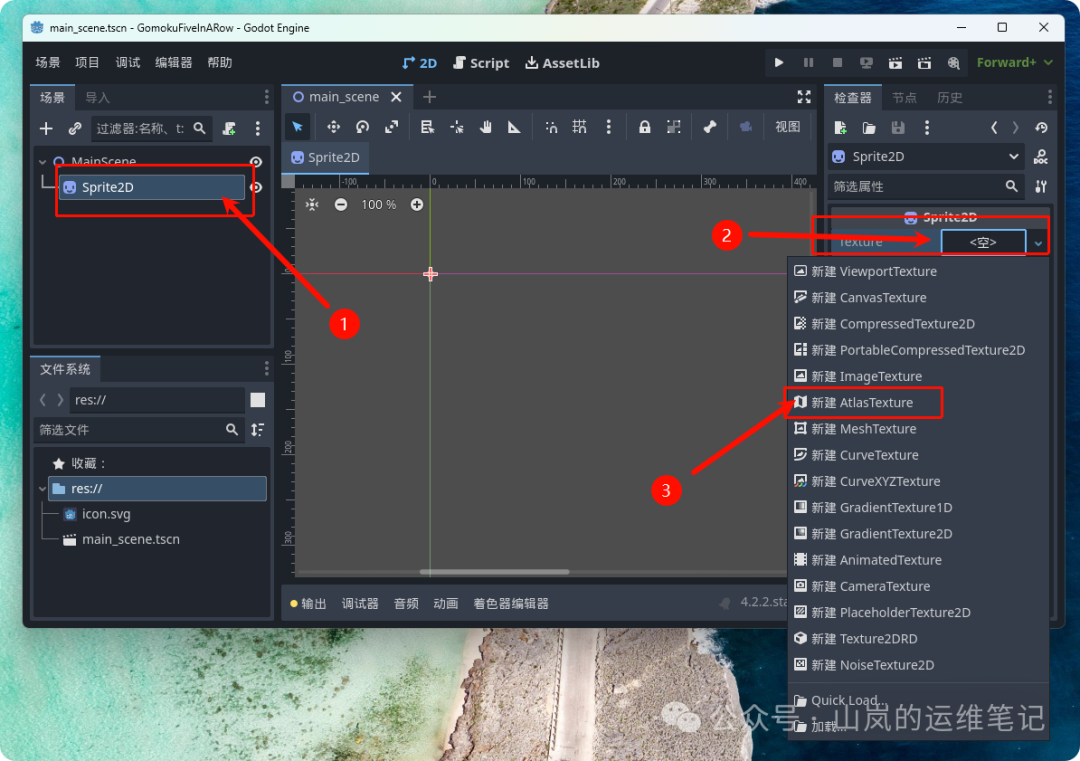The width and height of the screenshot is (1080, 761).
Task: Open the 编辑器 menu
Action: tap(172, 62)
